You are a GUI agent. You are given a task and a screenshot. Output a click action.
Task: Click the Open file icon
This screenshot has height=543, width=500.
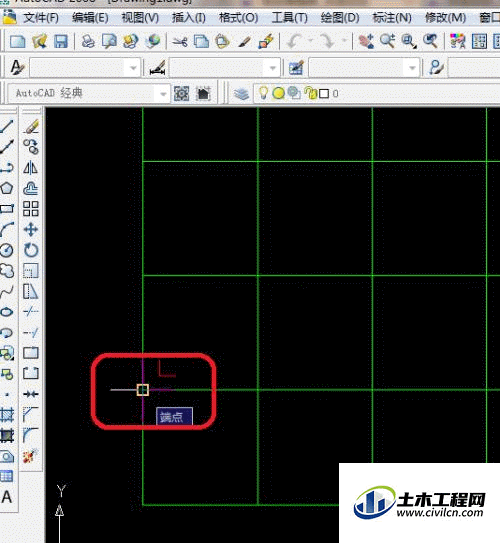point(39,42)
